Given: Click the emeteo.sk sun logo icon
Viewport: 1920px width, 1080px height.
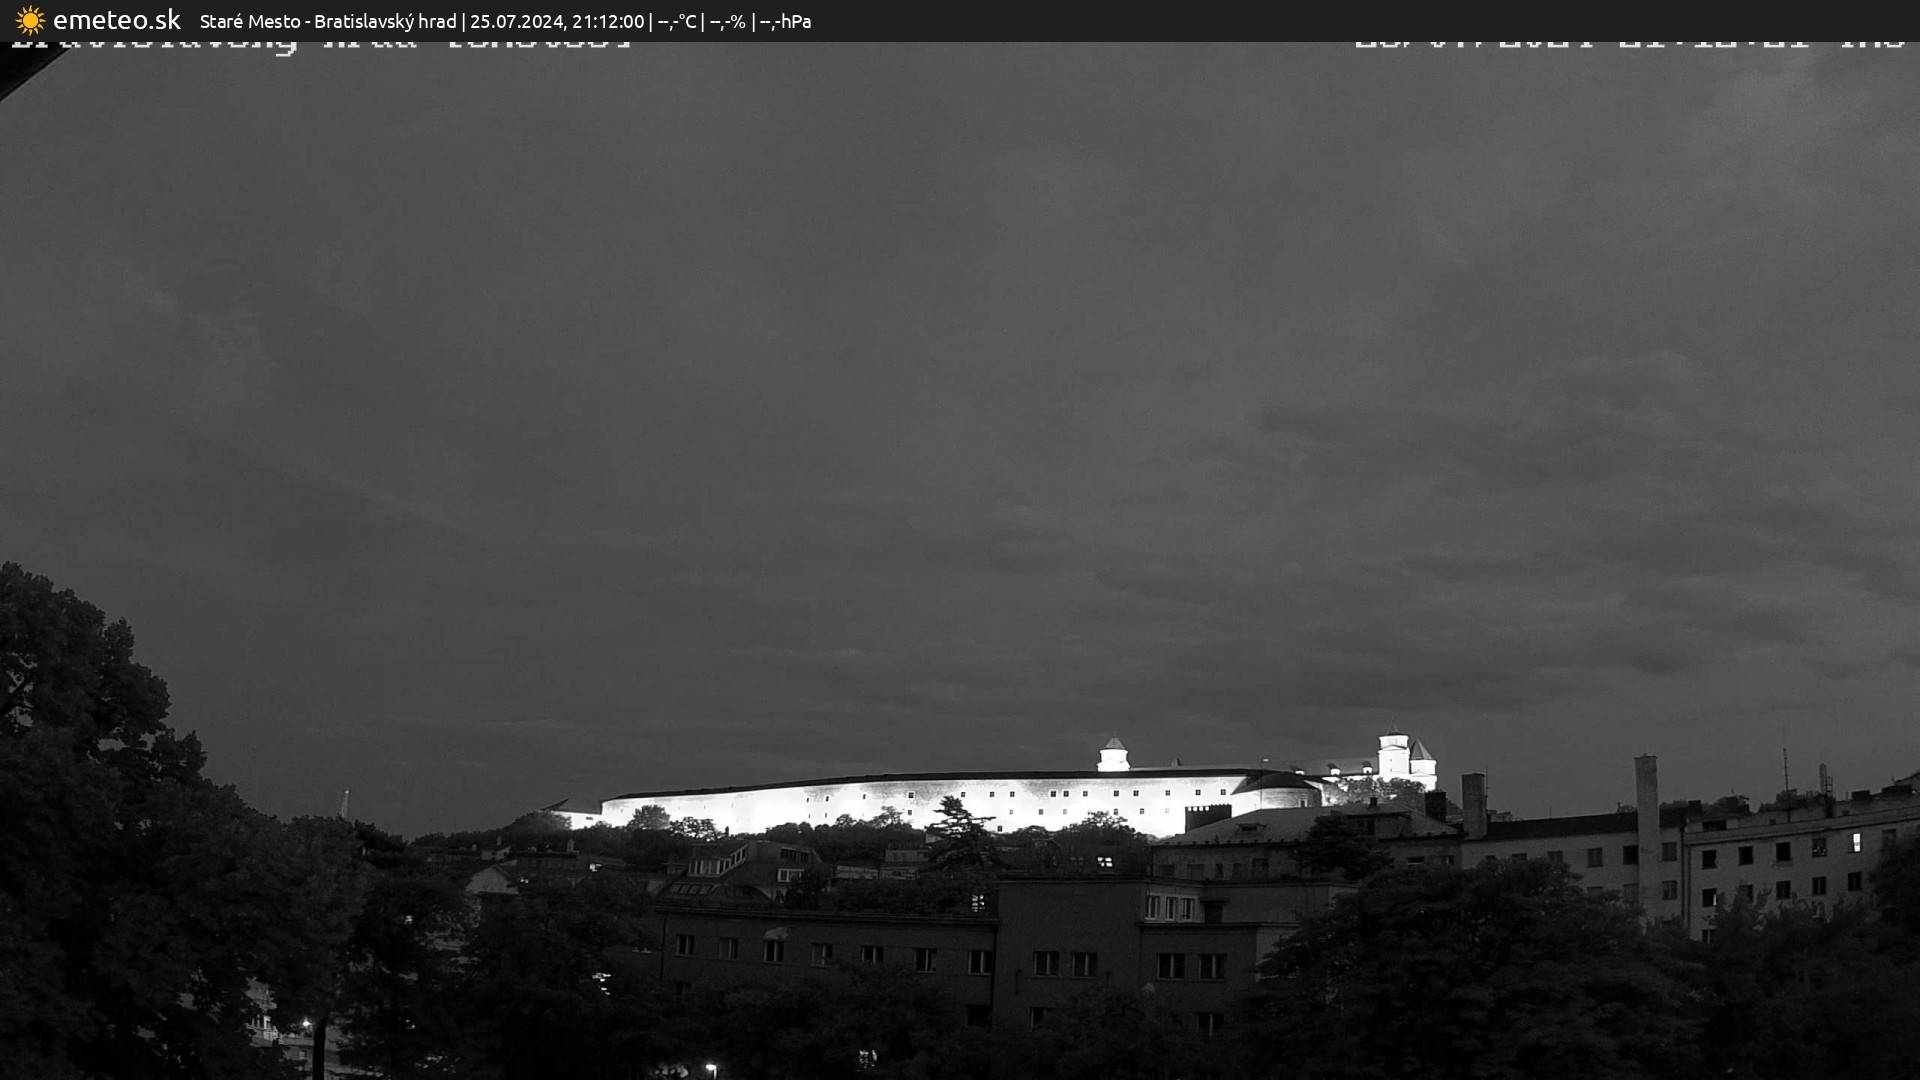Looking at the screenshot, I should (x=30, y=20).
